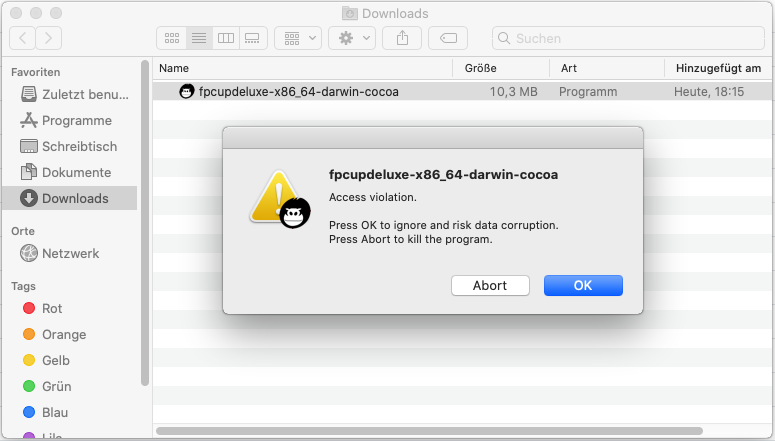This screenshot has height=441, width=775.
Task: Click the Edit Tags toolbar button
Action: point(448,38)
